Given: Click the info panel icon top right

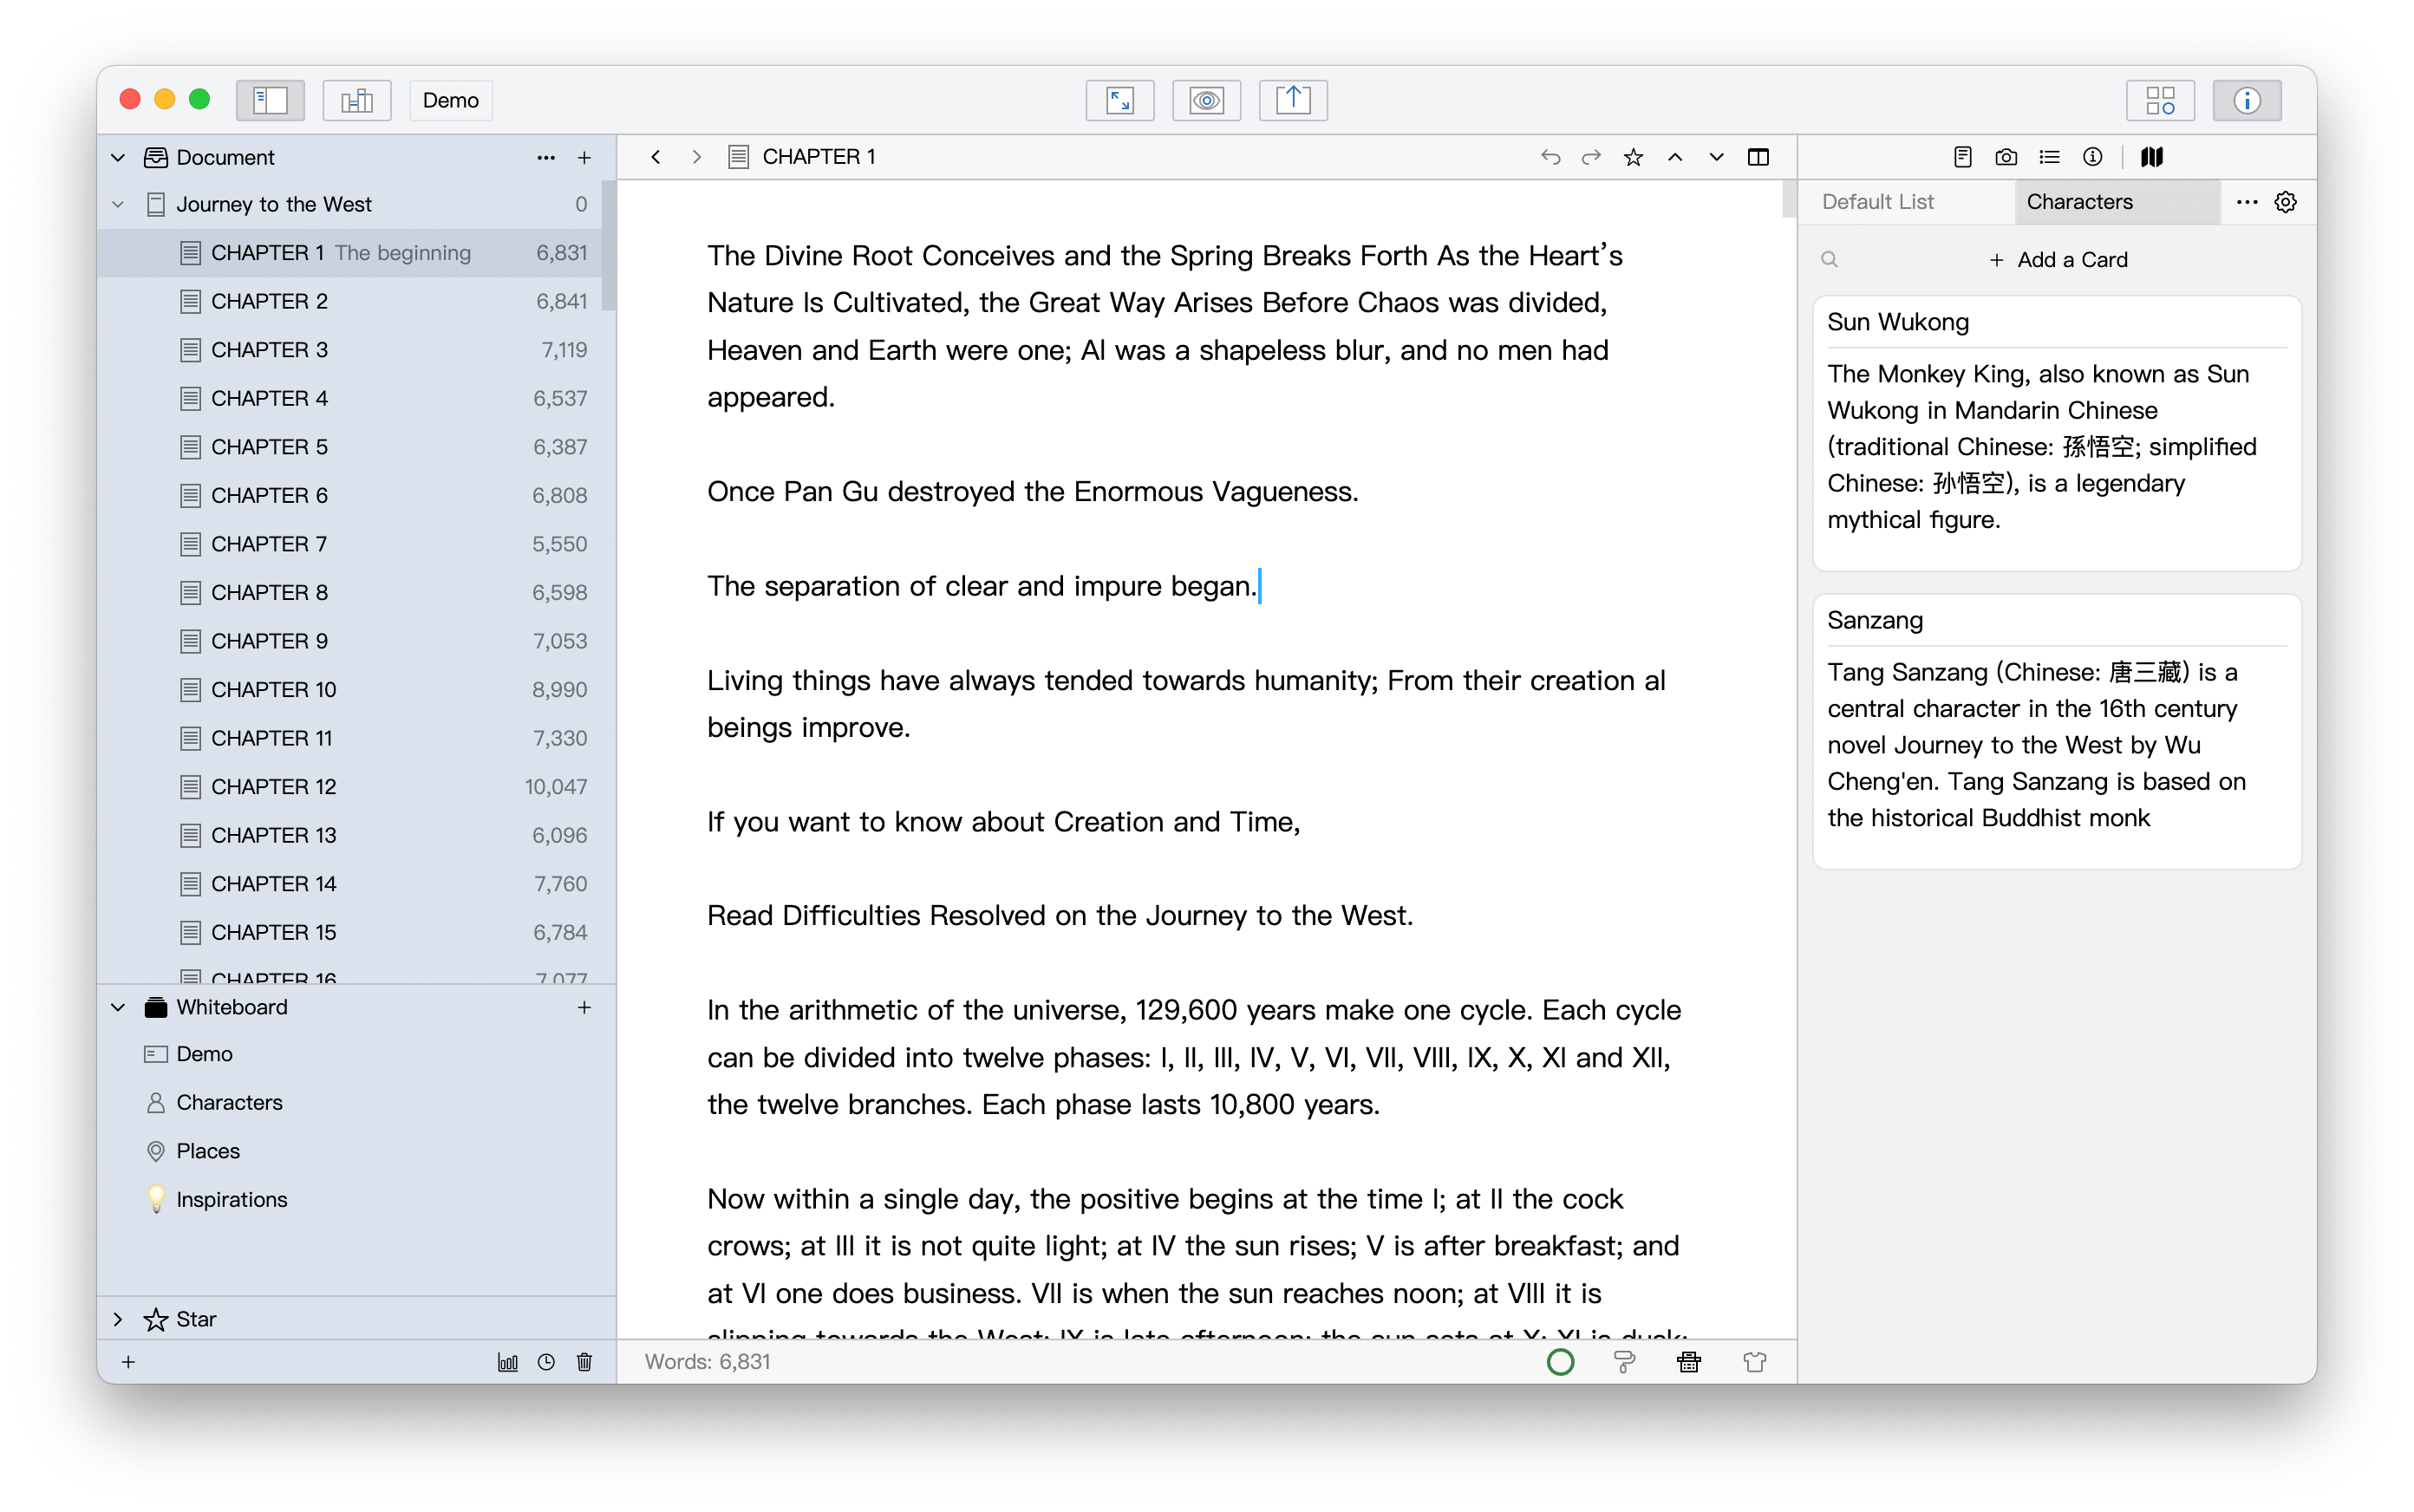Looking at the screenshot, I should coord(2245,100).
